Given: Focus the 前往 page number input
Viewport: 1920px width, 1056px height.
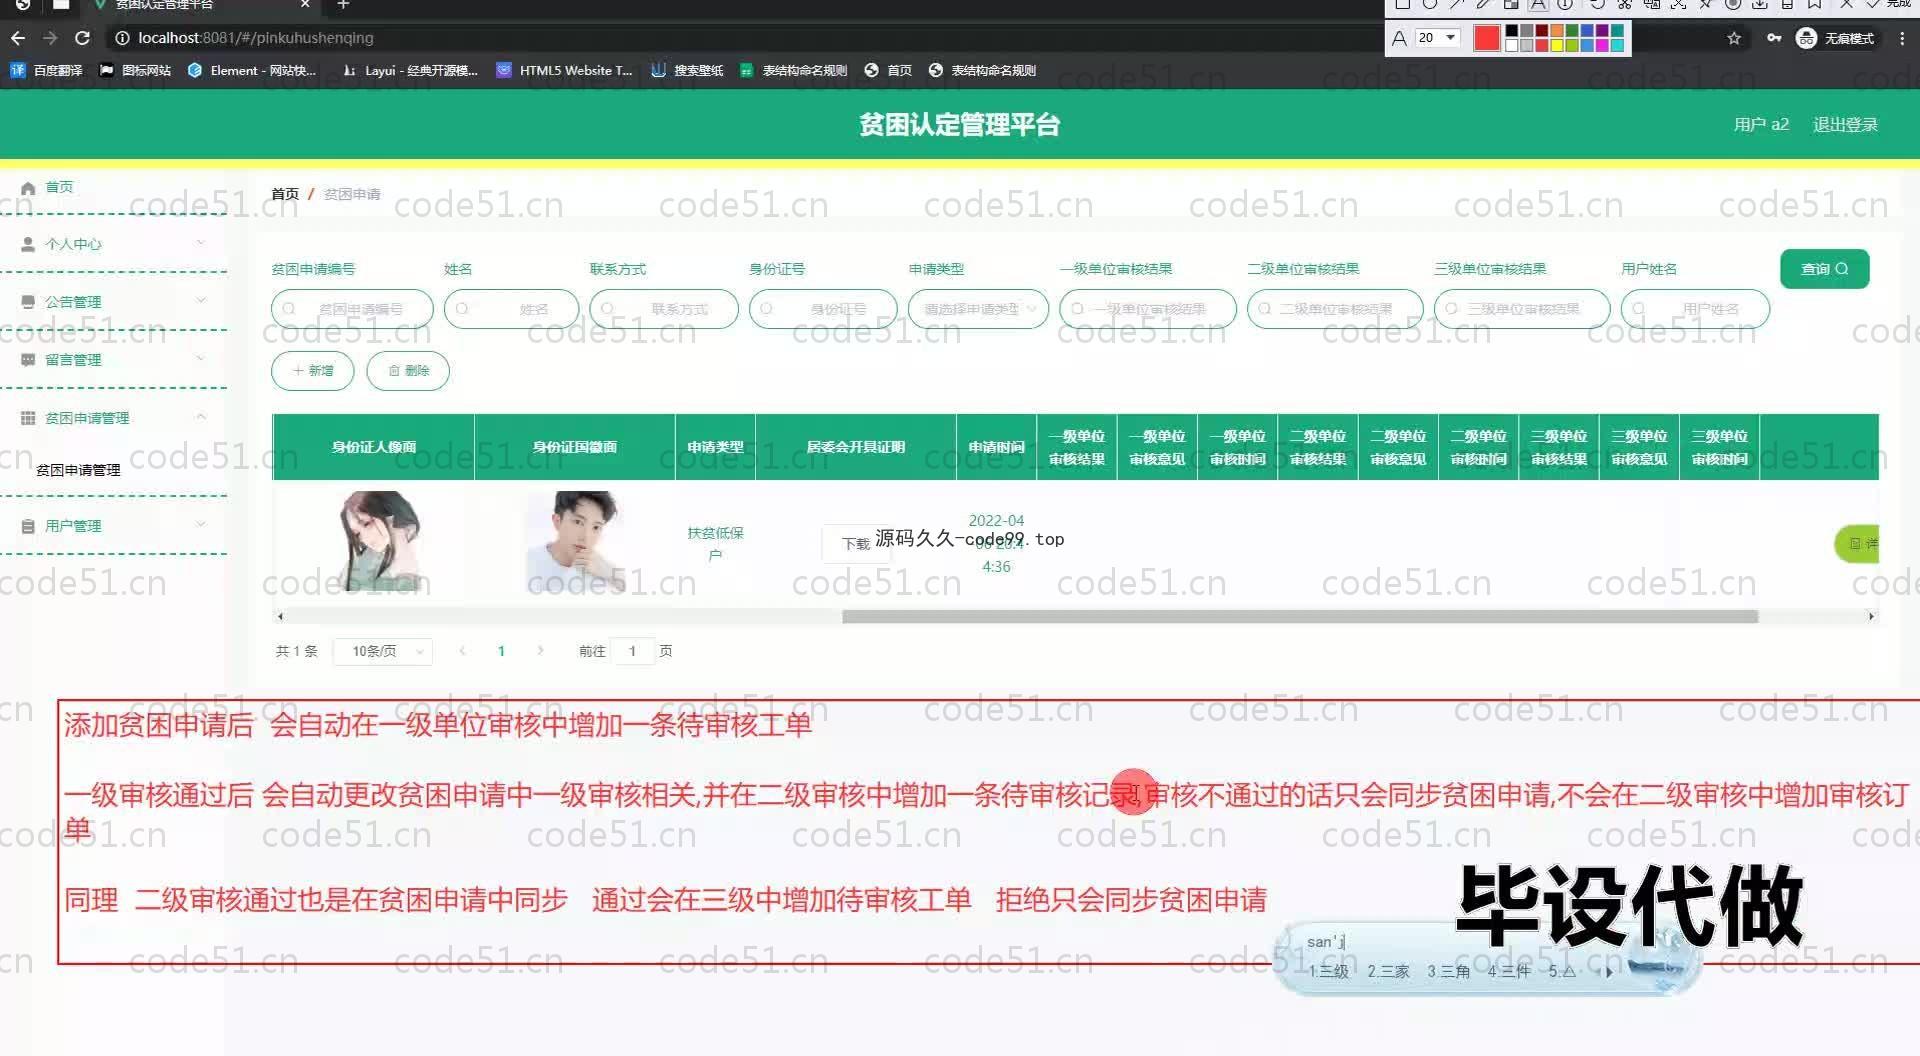Looking at the screenshot, I should point(632,651).
